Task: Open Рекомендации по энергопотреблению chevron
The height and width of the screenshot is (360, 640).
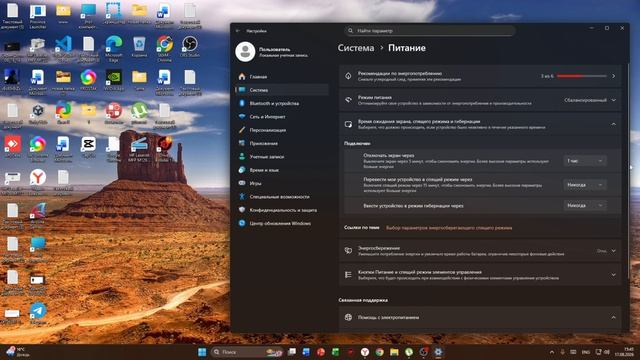Action: coord(613,76)
